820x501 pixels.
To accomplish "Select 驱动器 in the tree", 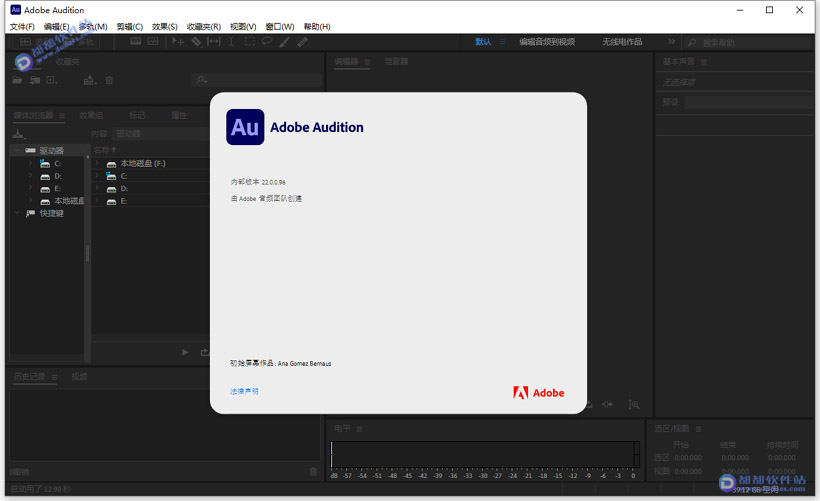I will (51, 151).
